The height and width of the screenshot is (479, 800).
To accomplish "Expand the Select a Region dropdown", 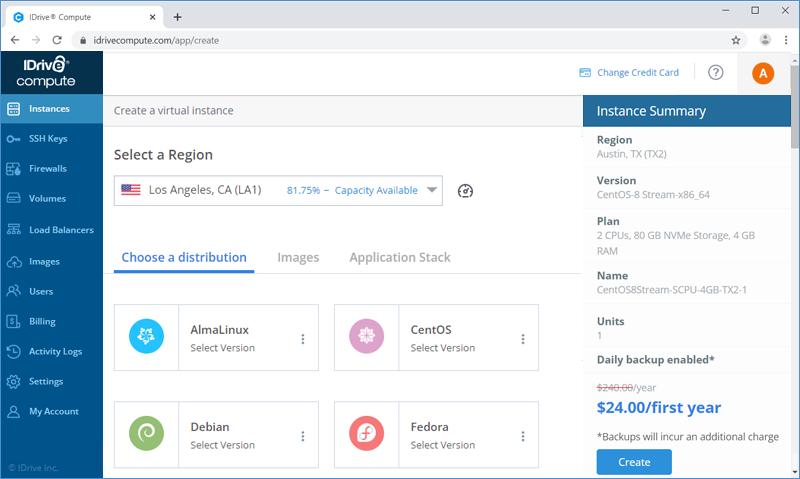I will click(278, 191).
